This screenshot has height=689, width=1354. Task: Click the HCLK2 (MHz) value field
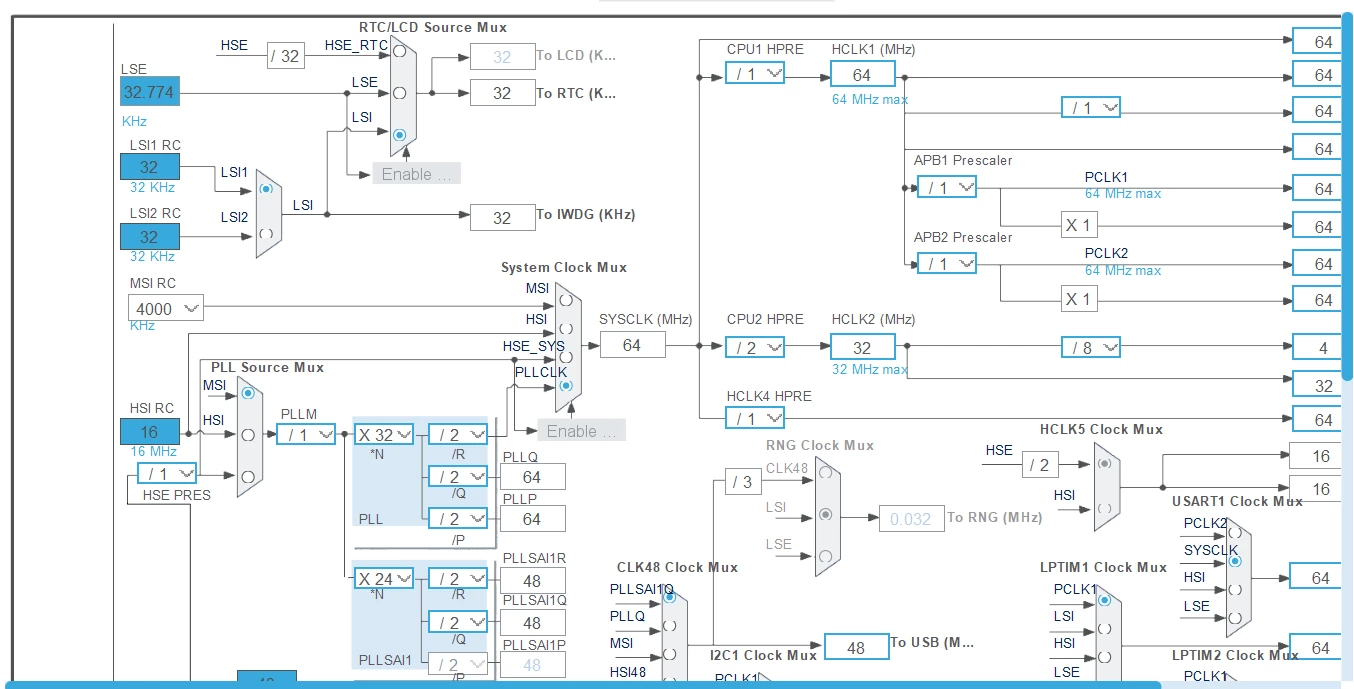click(x=861, y=347)
